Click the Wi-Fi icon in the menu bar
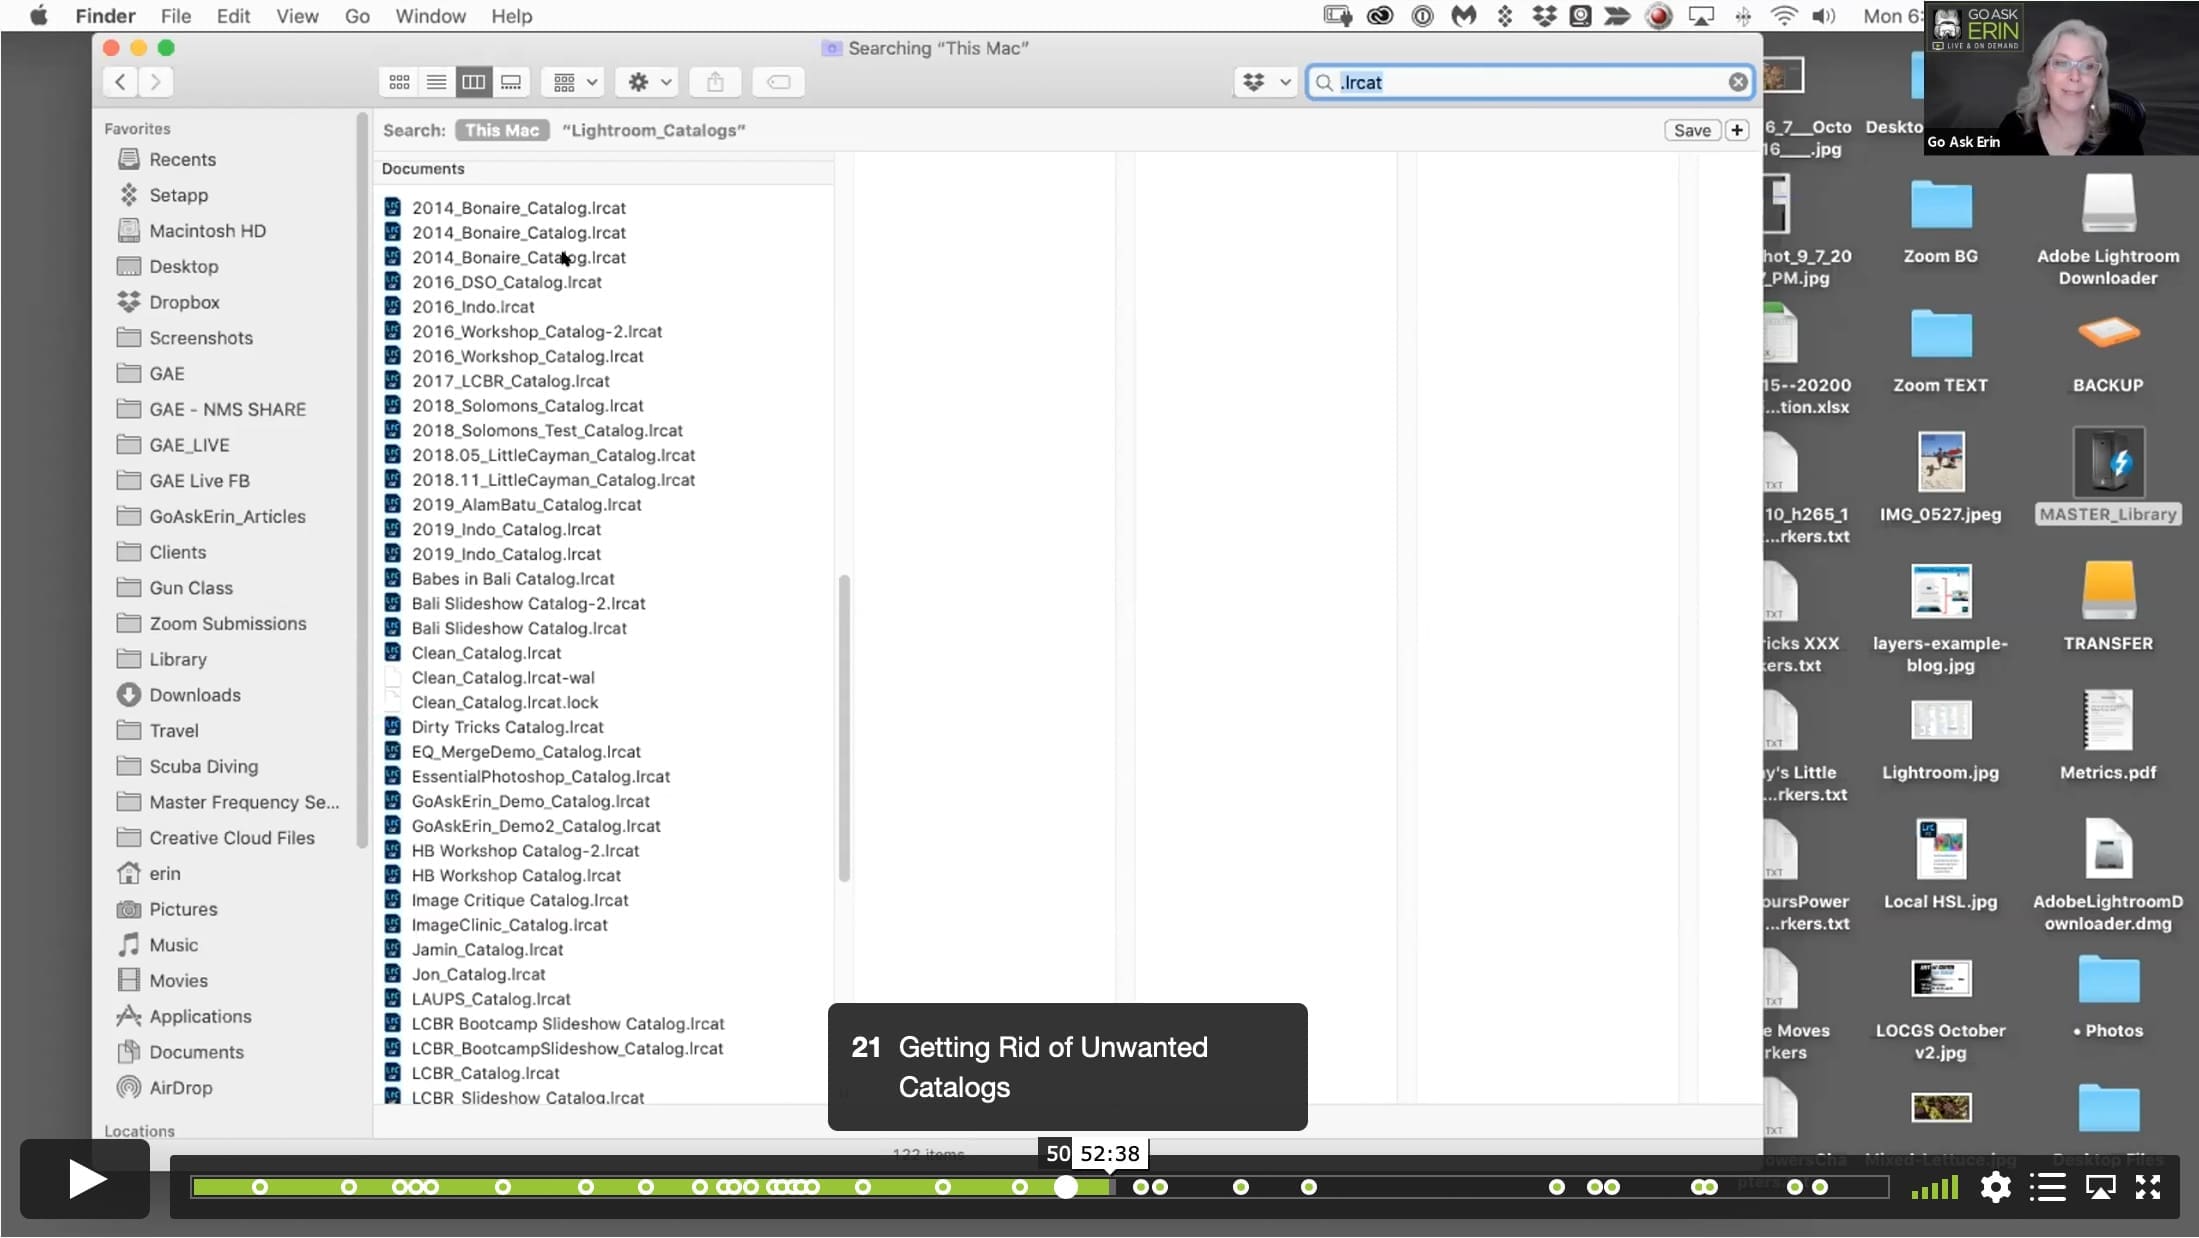The width and height of the screenshot is (2199, 1238). 1783,16
